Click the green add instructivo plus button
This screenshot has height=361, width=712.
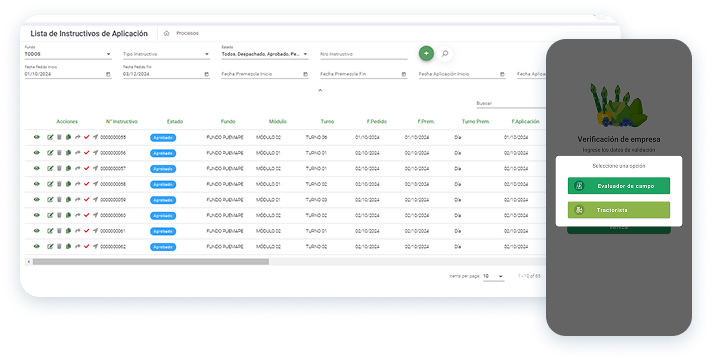[x=426, y=54]
